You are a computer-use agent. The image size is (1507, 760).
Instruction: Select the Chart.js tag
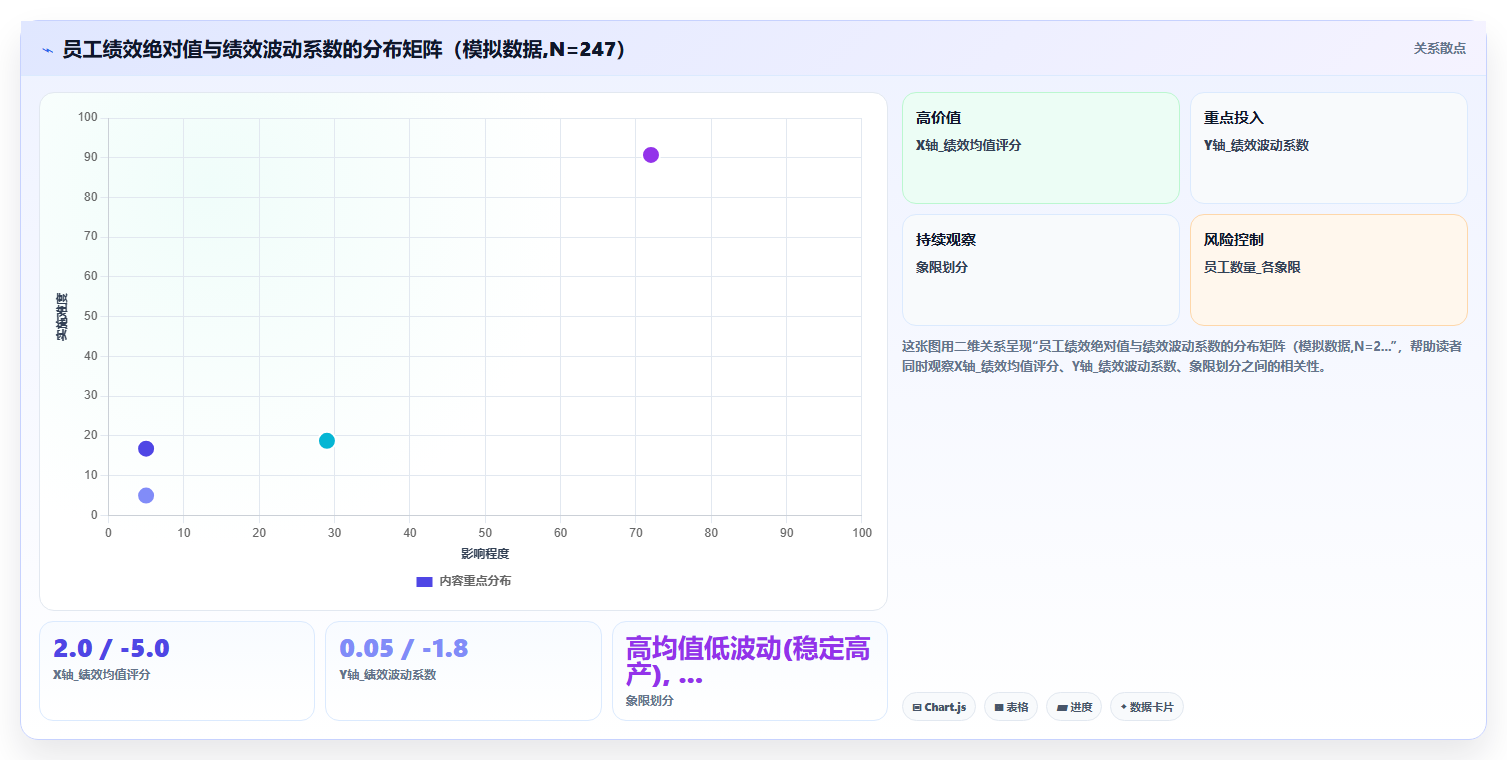(939, 707)
